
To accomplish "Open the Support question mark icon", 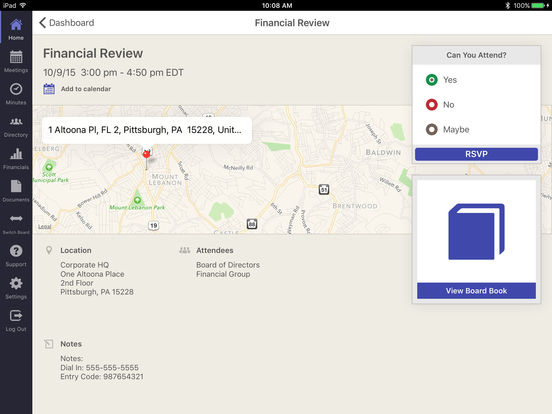I will pos(16,251).
